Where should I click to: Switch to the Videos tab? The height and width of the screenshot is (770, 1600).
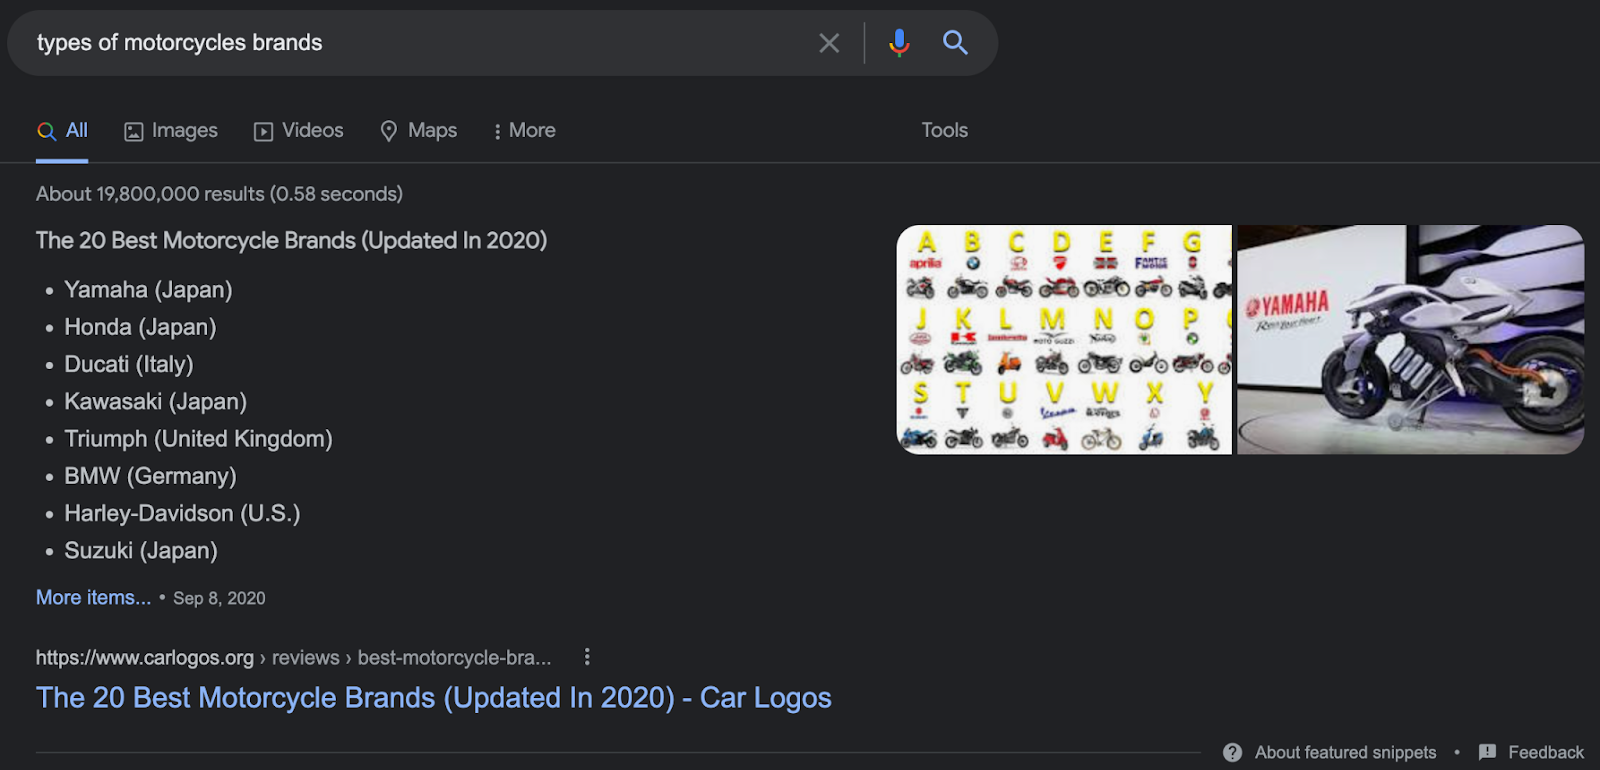(298, 131)
